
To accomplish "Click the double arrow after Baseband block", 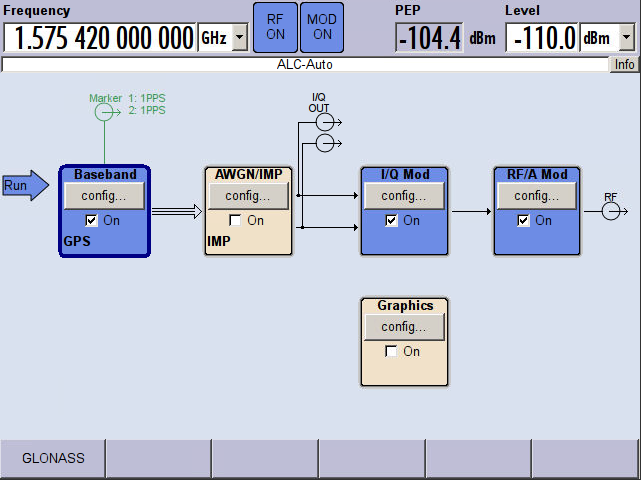I will coord(176,211).
